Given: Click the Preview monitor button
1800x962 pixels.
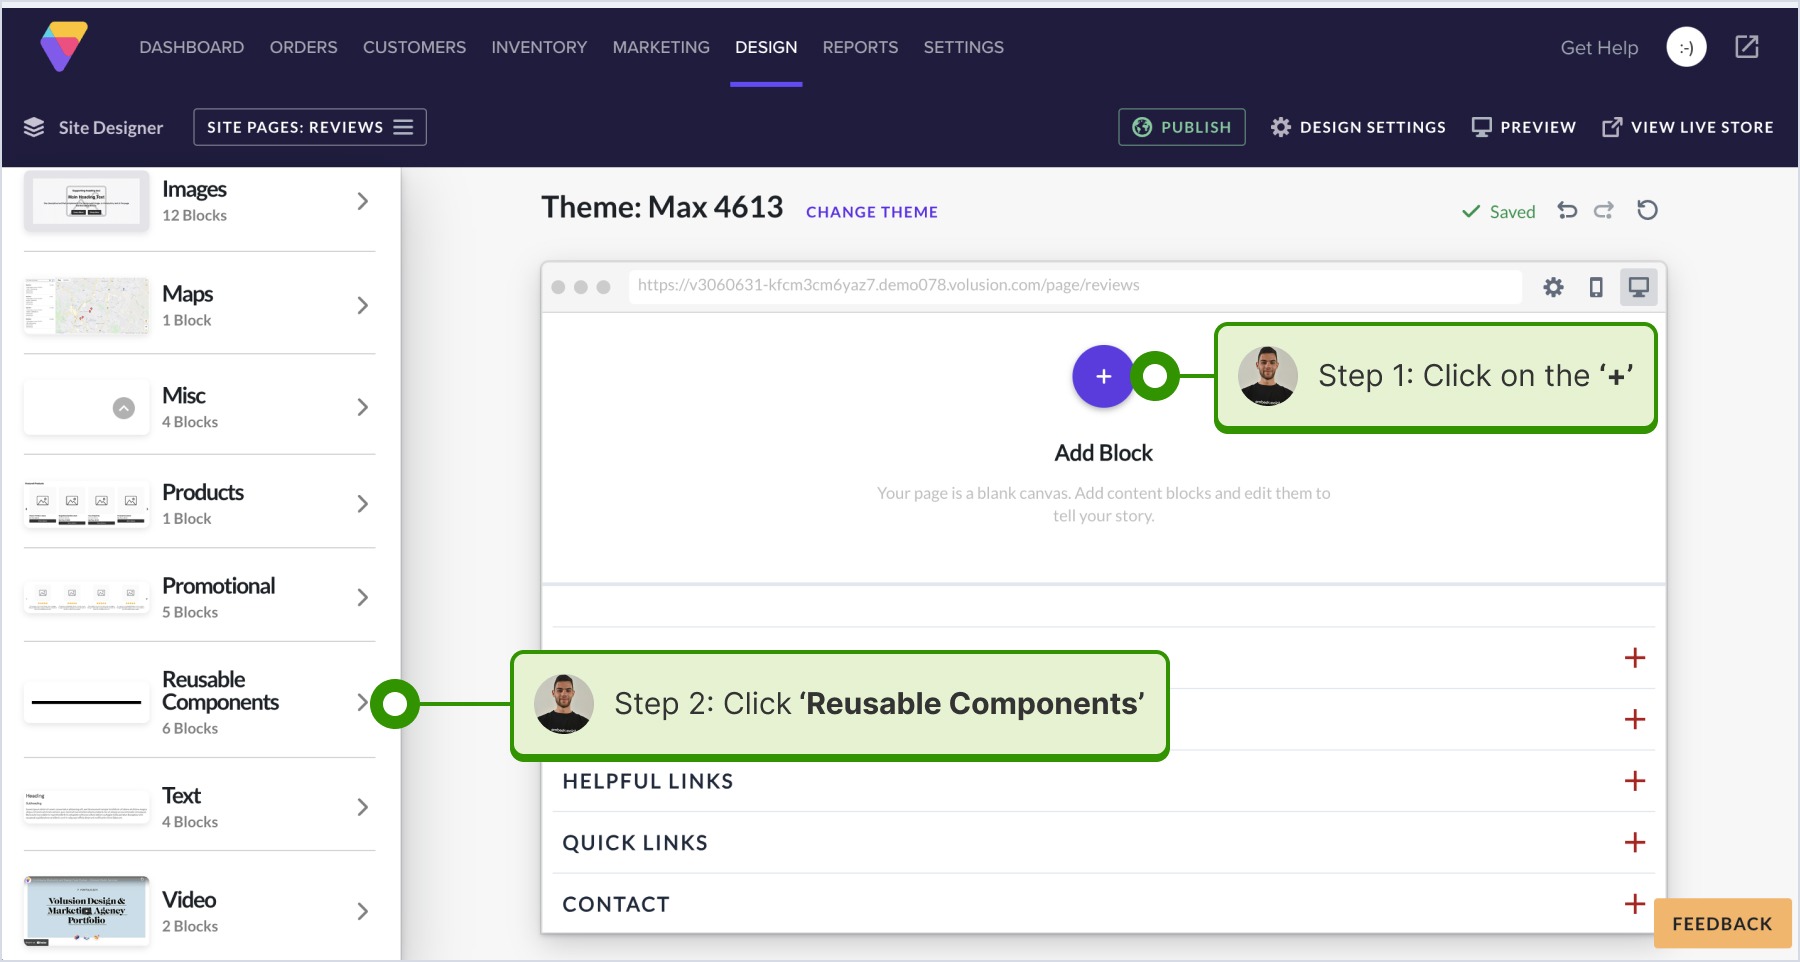Looking at the screenshot, I should 1524,127.
